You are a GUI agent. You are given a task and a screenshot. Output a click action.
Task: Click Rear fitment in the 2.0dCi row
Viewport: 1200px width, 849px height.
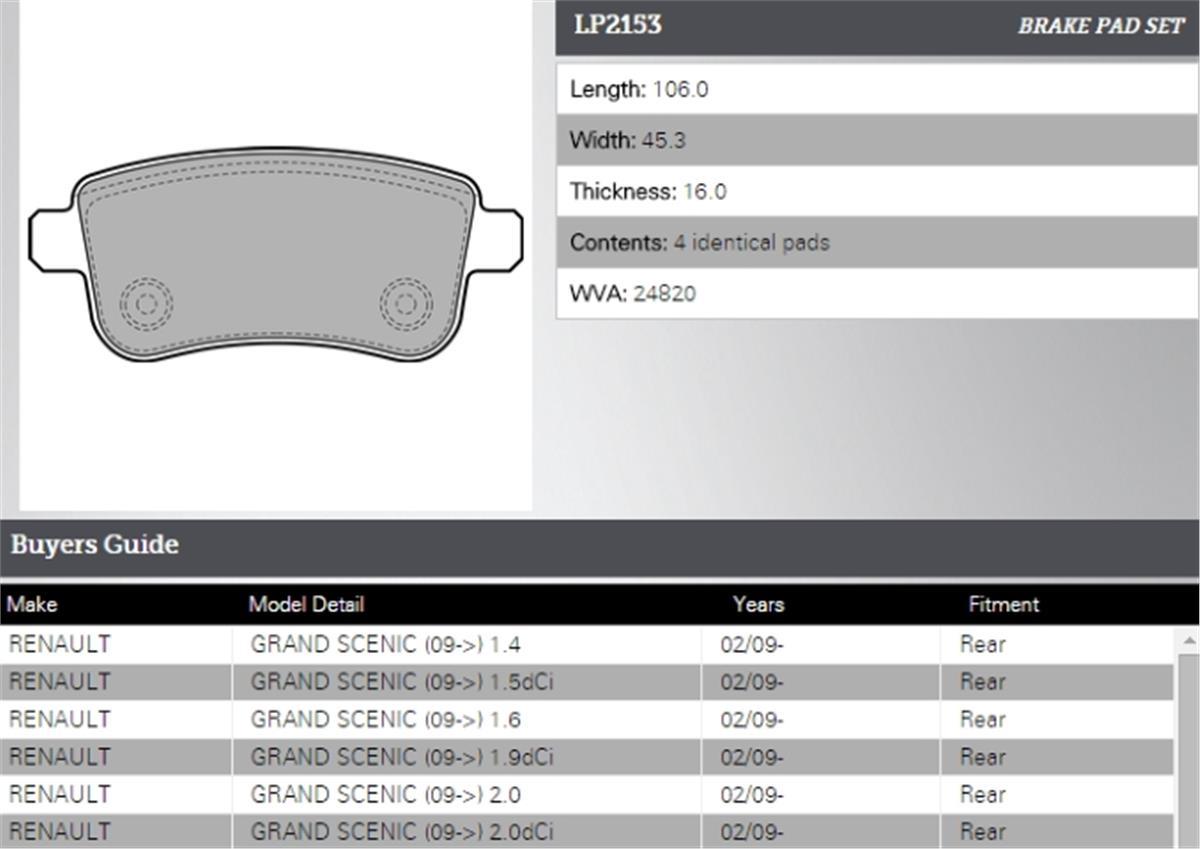[x=982, y=832]
